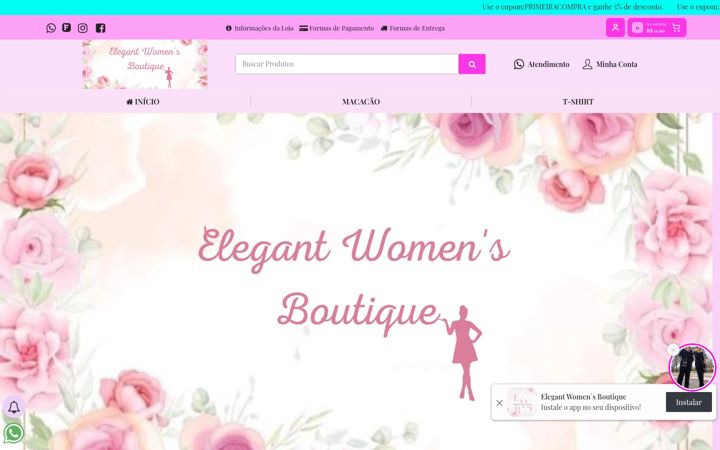The image size is (720, 450).
Task: Click the Elegant Women's Boutique header logo
Action: click(x=145, y=64)
